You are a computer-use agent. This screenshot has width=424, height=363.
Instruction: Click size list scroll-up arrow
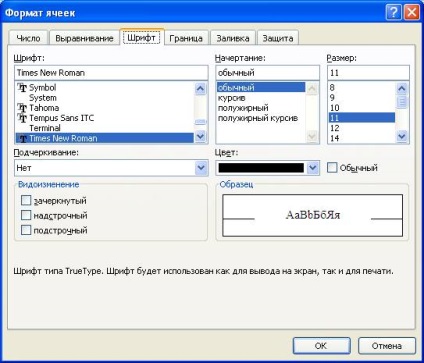tap(402, 89)
